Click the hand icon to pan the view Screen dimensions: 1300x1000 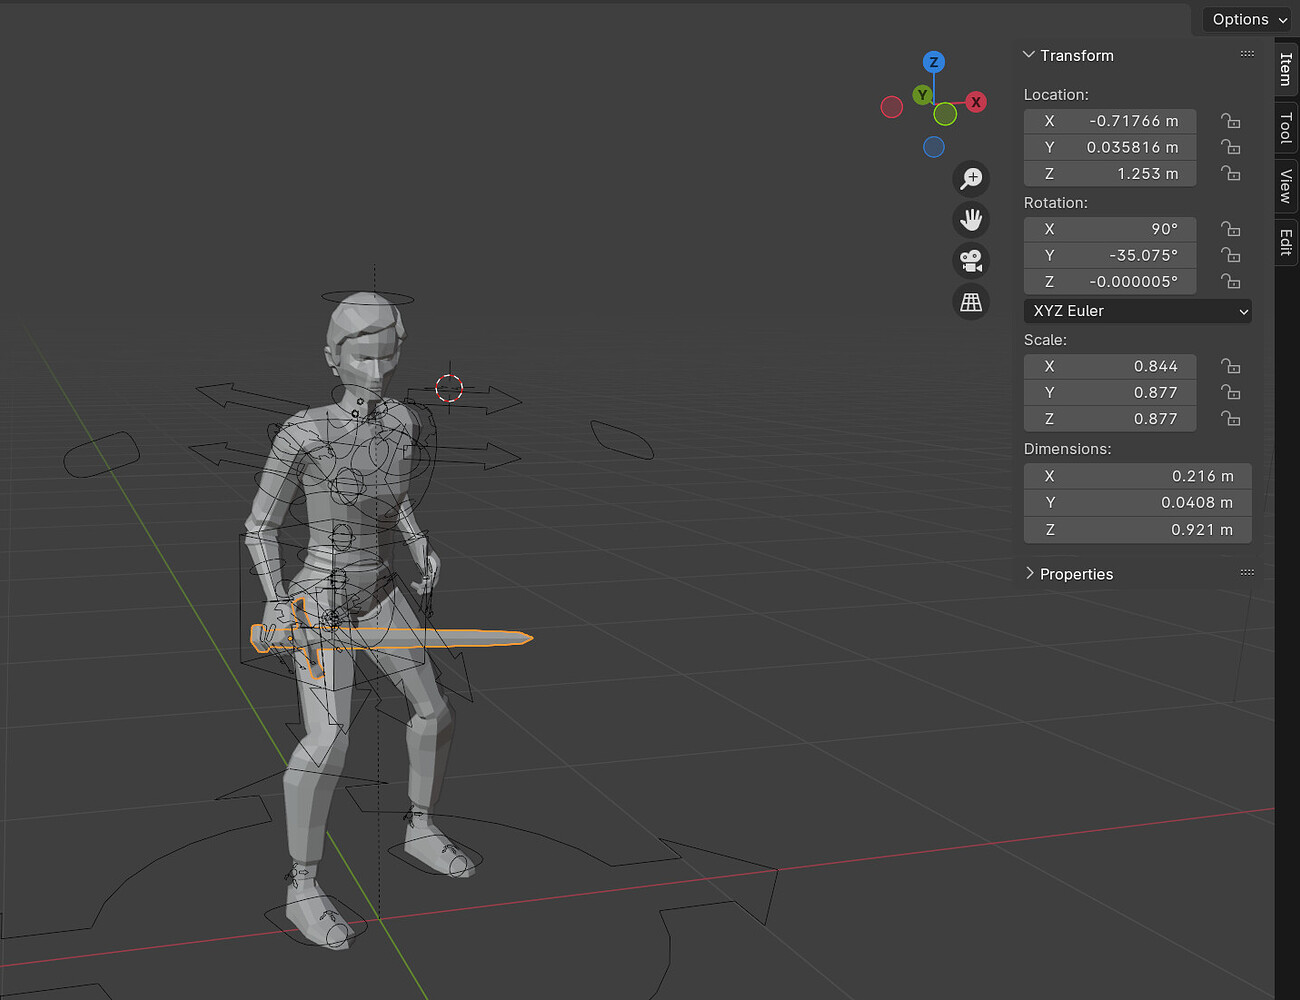click(971, 220)
